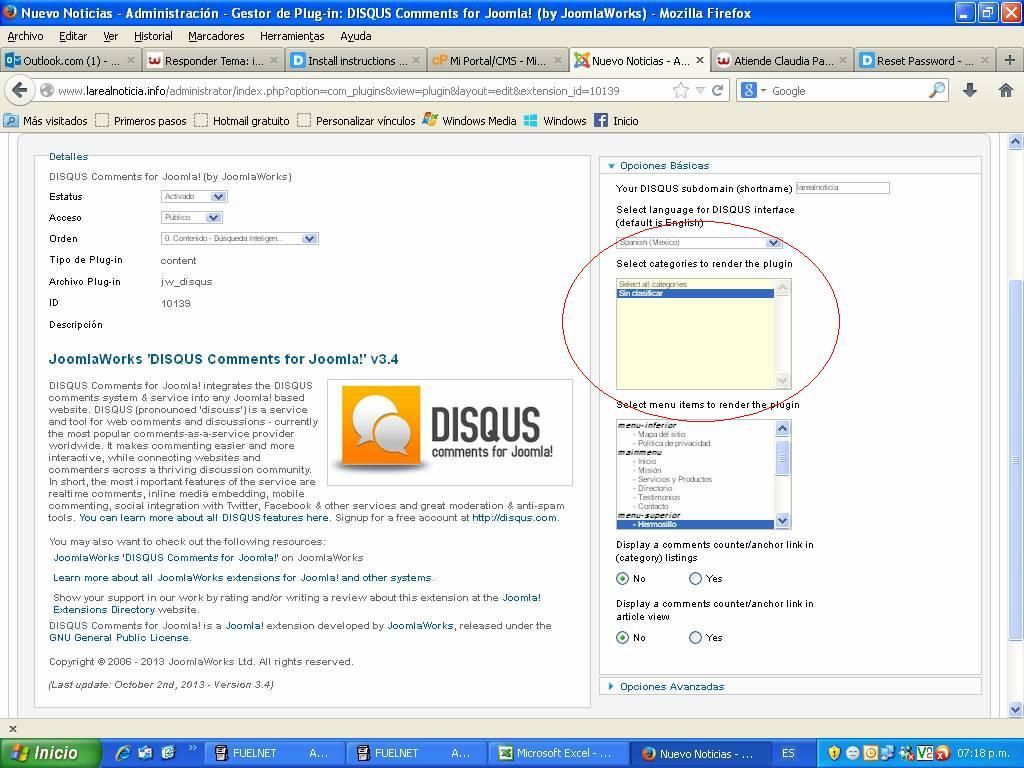Close the find bar with X icon

(x=12, y=728)
